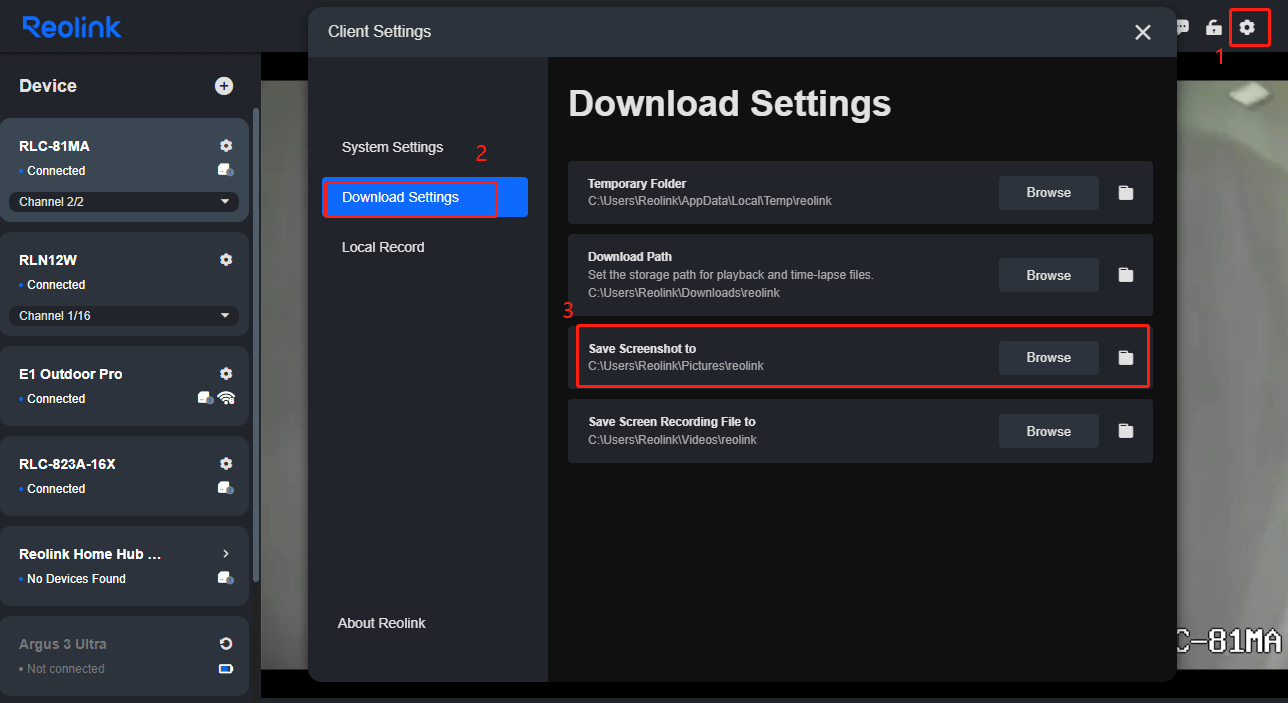
Task: Reconnect Argus 3 Ultra with refresh icon
Action: pyautogui.click(x=226, y=644)
